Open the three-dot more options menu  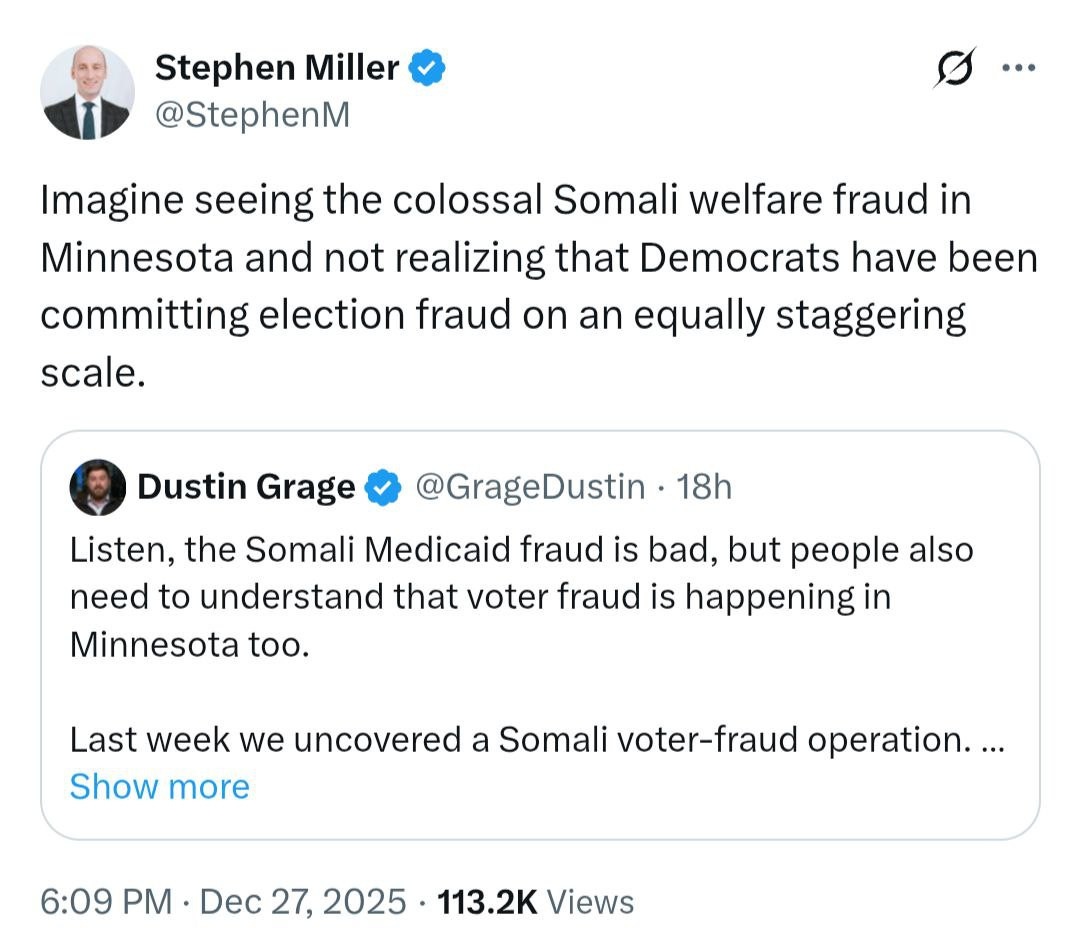point(1018,69)
